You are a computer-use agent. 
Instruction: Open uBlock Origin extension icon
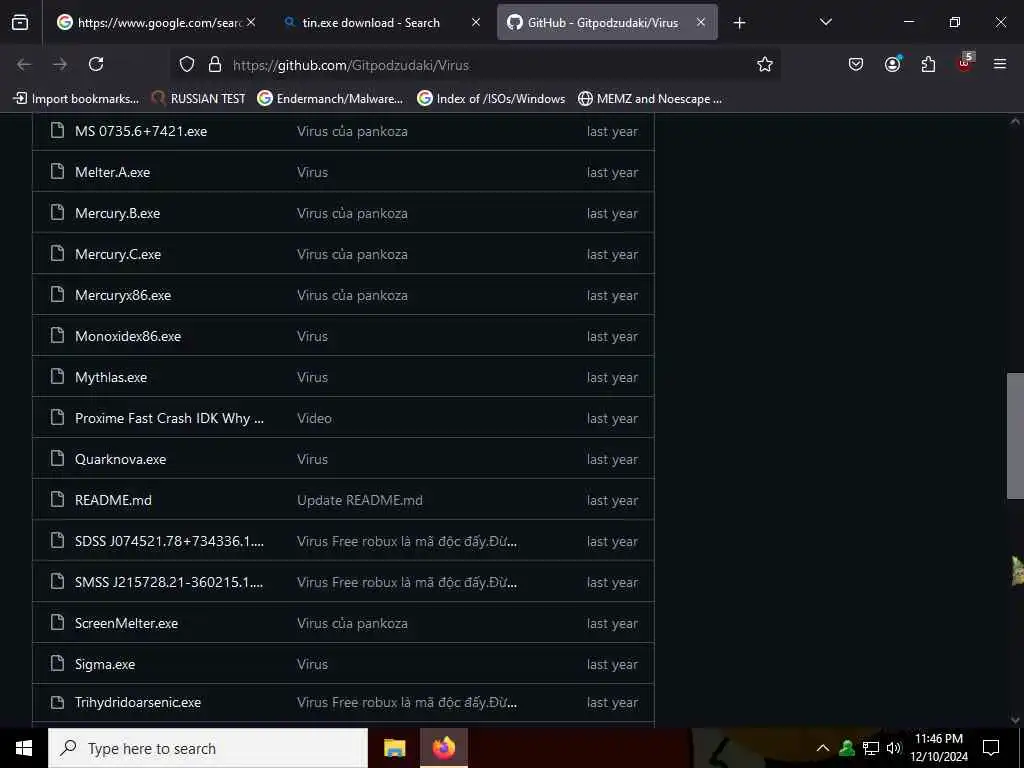965,63
